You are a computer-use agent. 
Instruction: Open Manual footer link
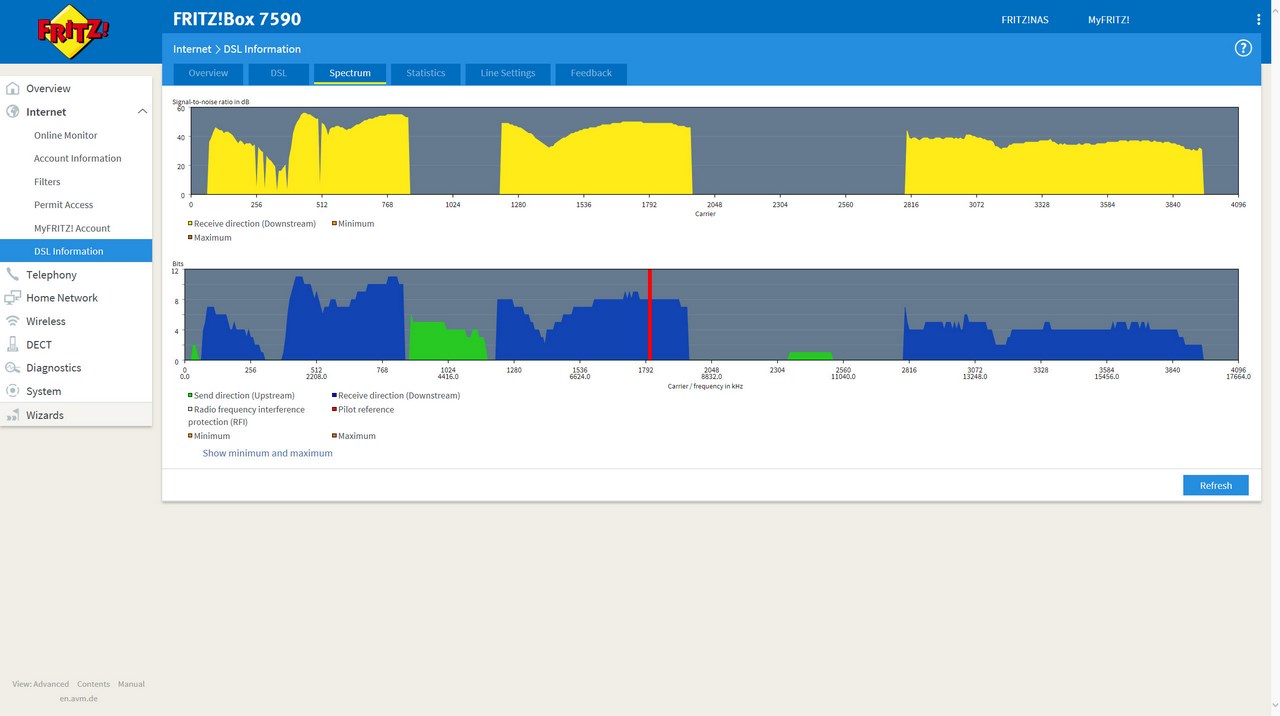[131, 684]
